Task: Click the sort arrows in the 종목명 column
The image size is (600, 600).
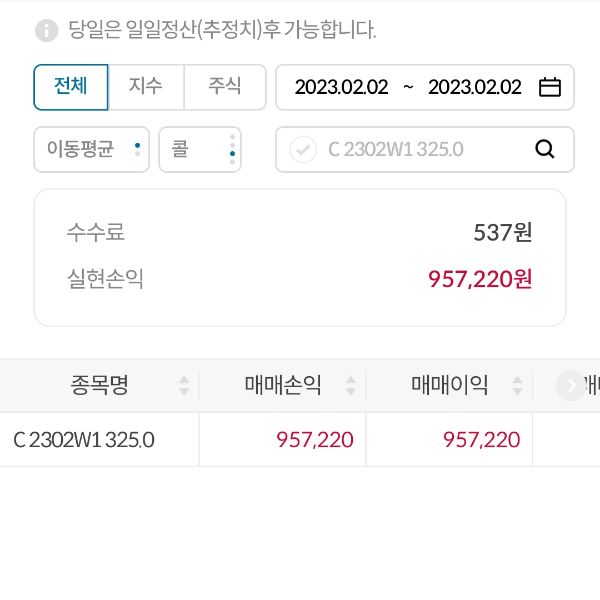Action: pyautogui.click(x=184, y=385)
